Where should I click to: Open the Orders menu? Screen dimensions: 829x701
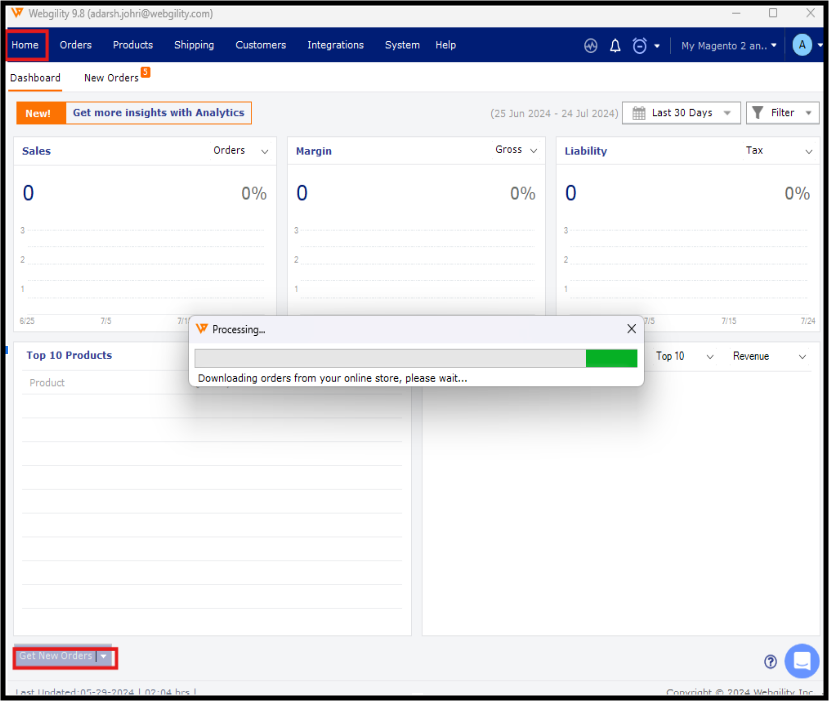[x=76, y=45]
